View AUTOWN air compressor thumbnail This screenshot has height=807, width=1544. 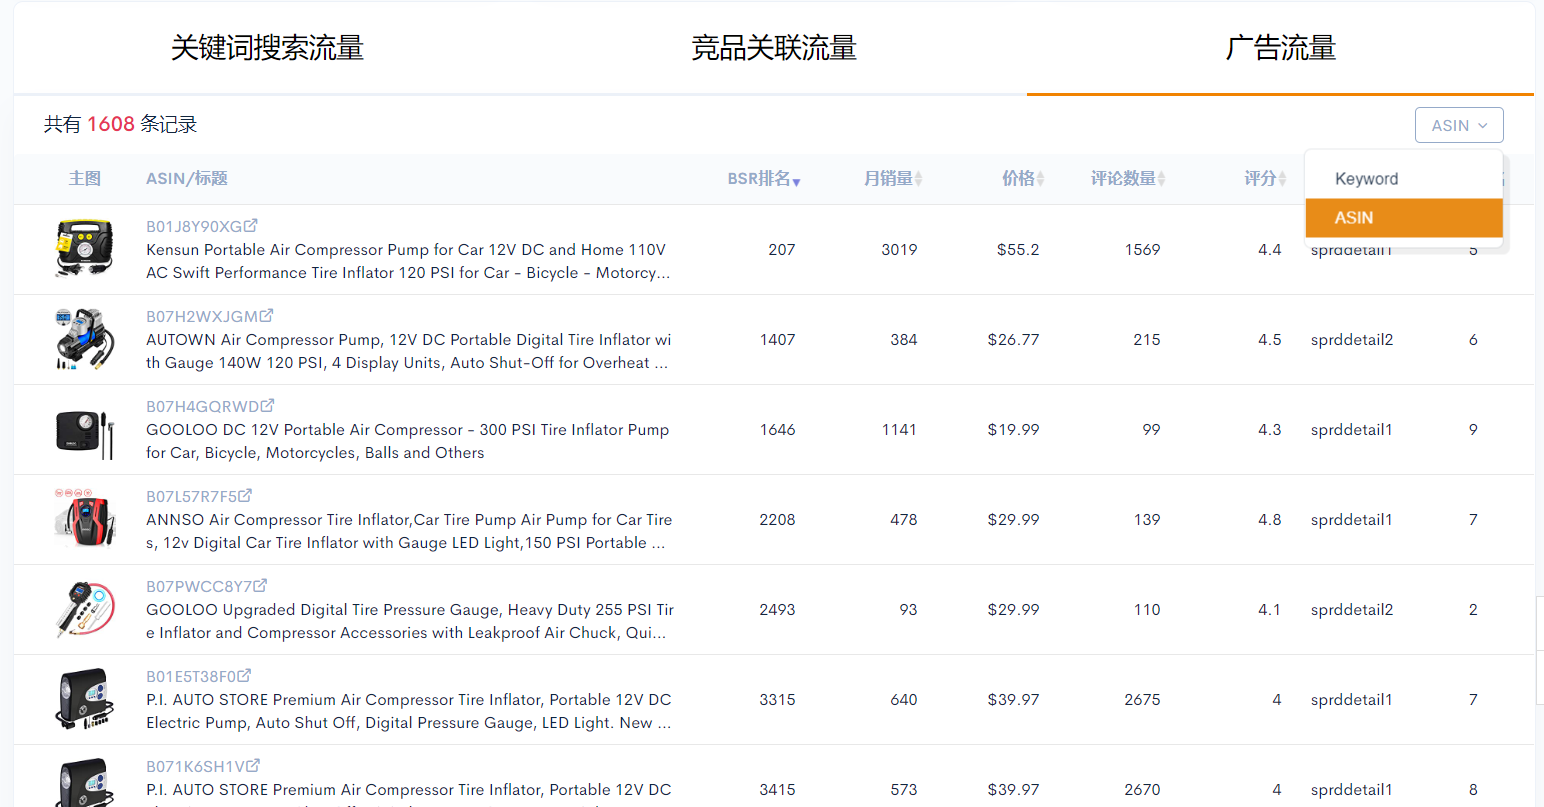point(84,339)
